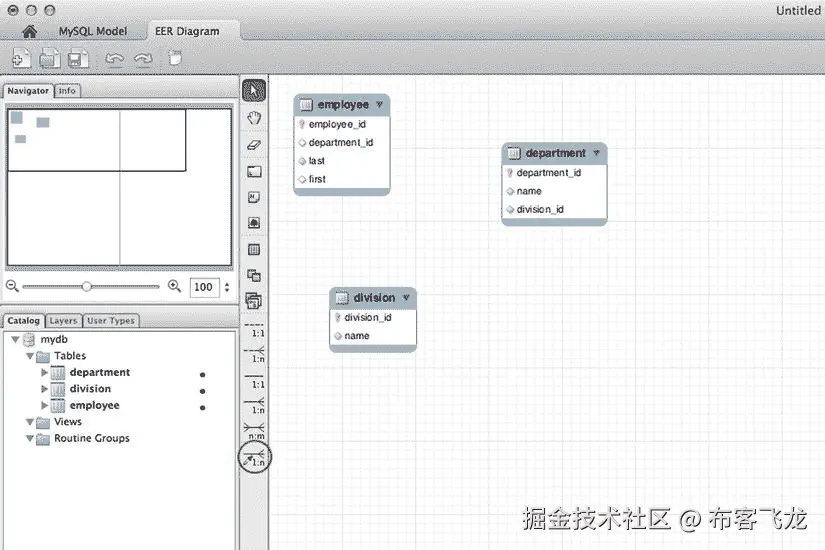Select department table row in catalog
Viewport: 825px width, 550px height.
tap(120, 372)
